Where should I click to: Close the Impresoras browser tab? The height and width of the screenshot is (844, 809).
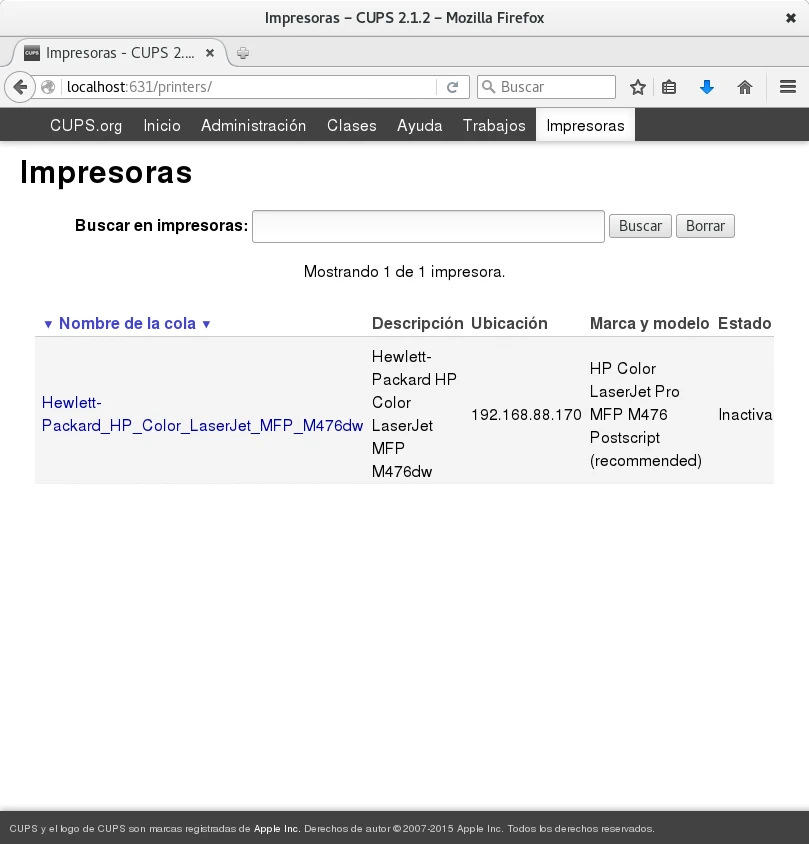click(x=210, y=53)
